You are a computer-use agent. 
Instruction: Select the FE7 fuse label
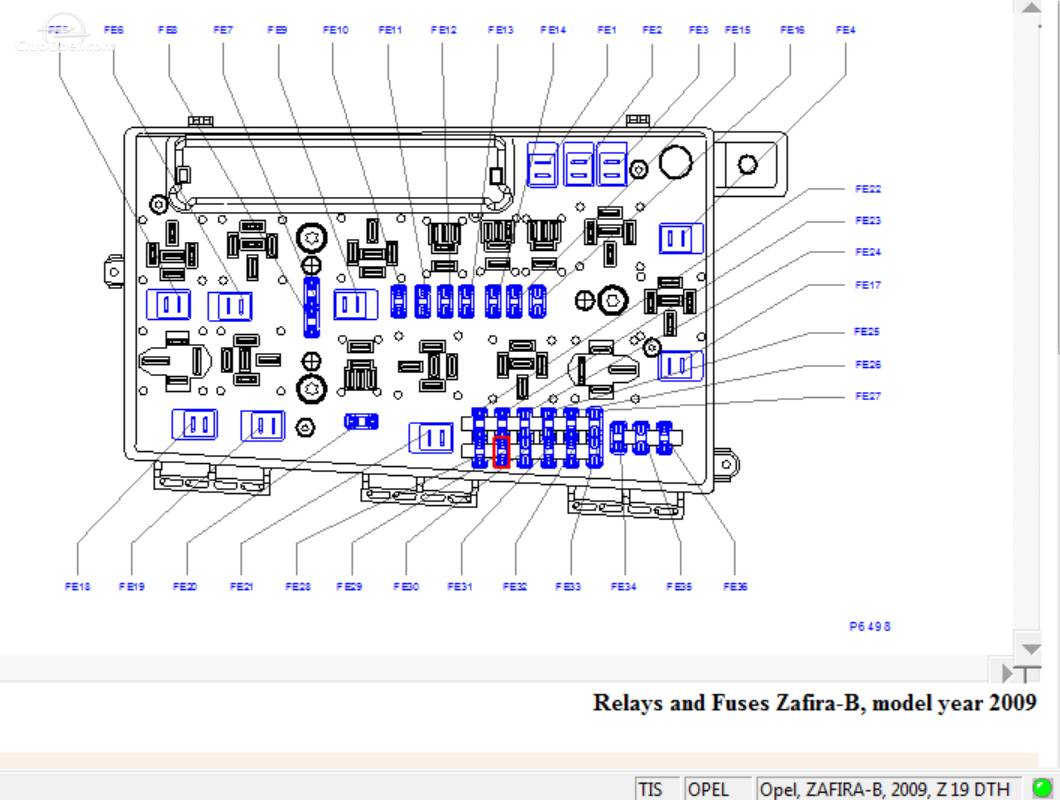click(x=222, y=30)
